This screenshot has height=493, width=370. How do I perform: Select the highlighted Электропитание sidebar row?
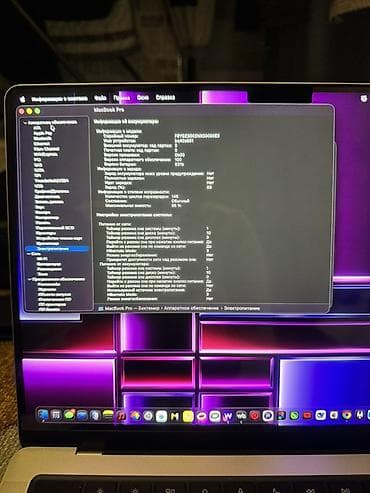tap(57, 249)
